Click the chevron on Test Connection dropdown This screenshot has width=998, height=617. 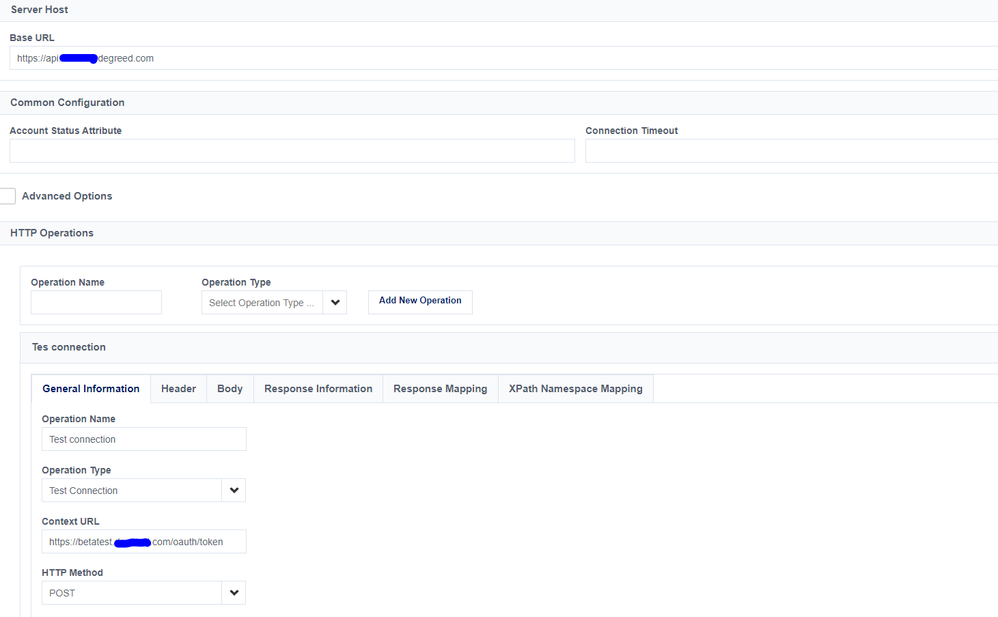click(234, 490)
